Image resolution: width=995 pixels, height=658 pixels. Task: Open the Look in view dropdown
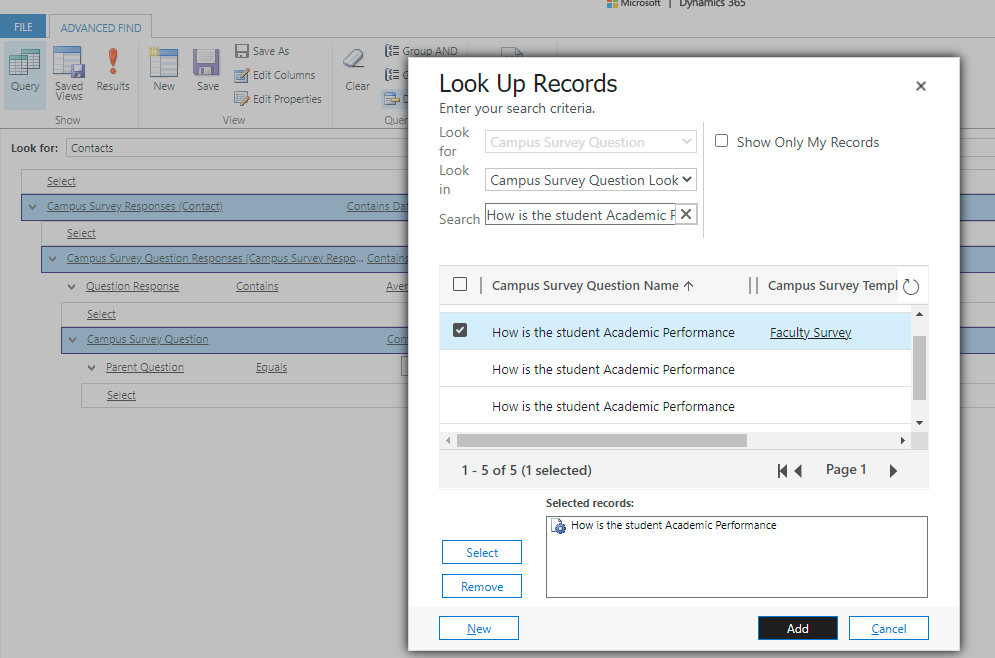tap(591, 180)
